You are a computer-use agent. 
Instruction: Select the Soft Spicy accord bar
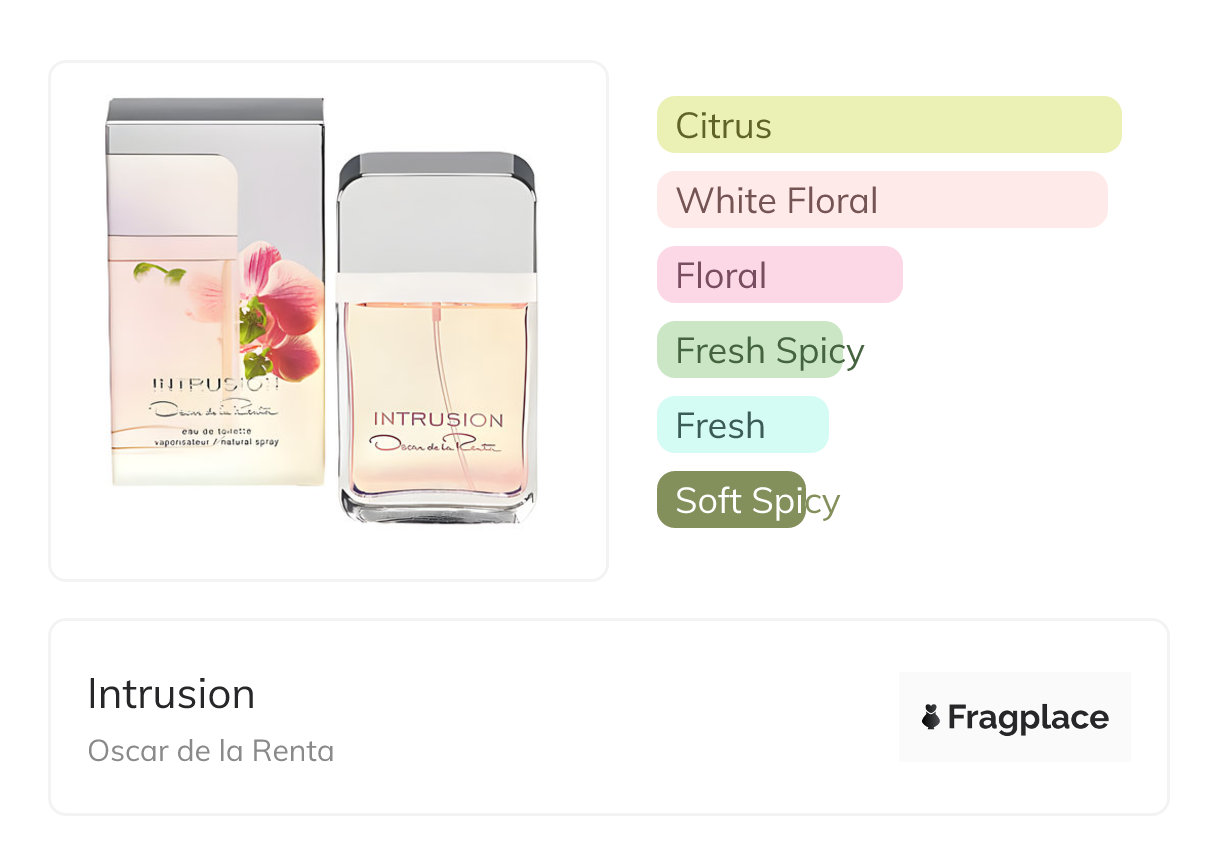731,500
